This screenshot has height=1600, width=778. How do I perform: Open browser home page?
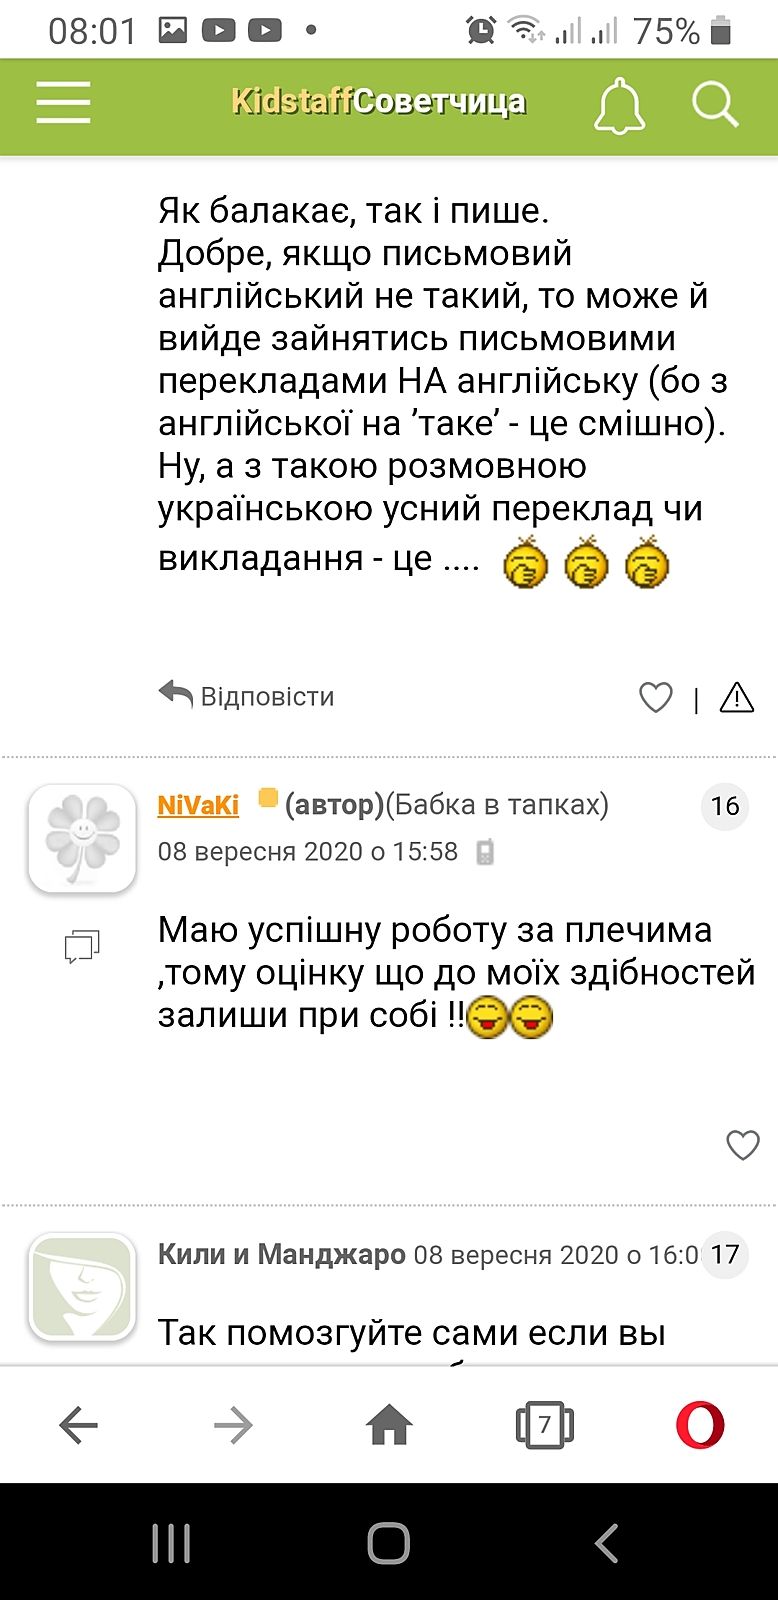point(389,1425)
